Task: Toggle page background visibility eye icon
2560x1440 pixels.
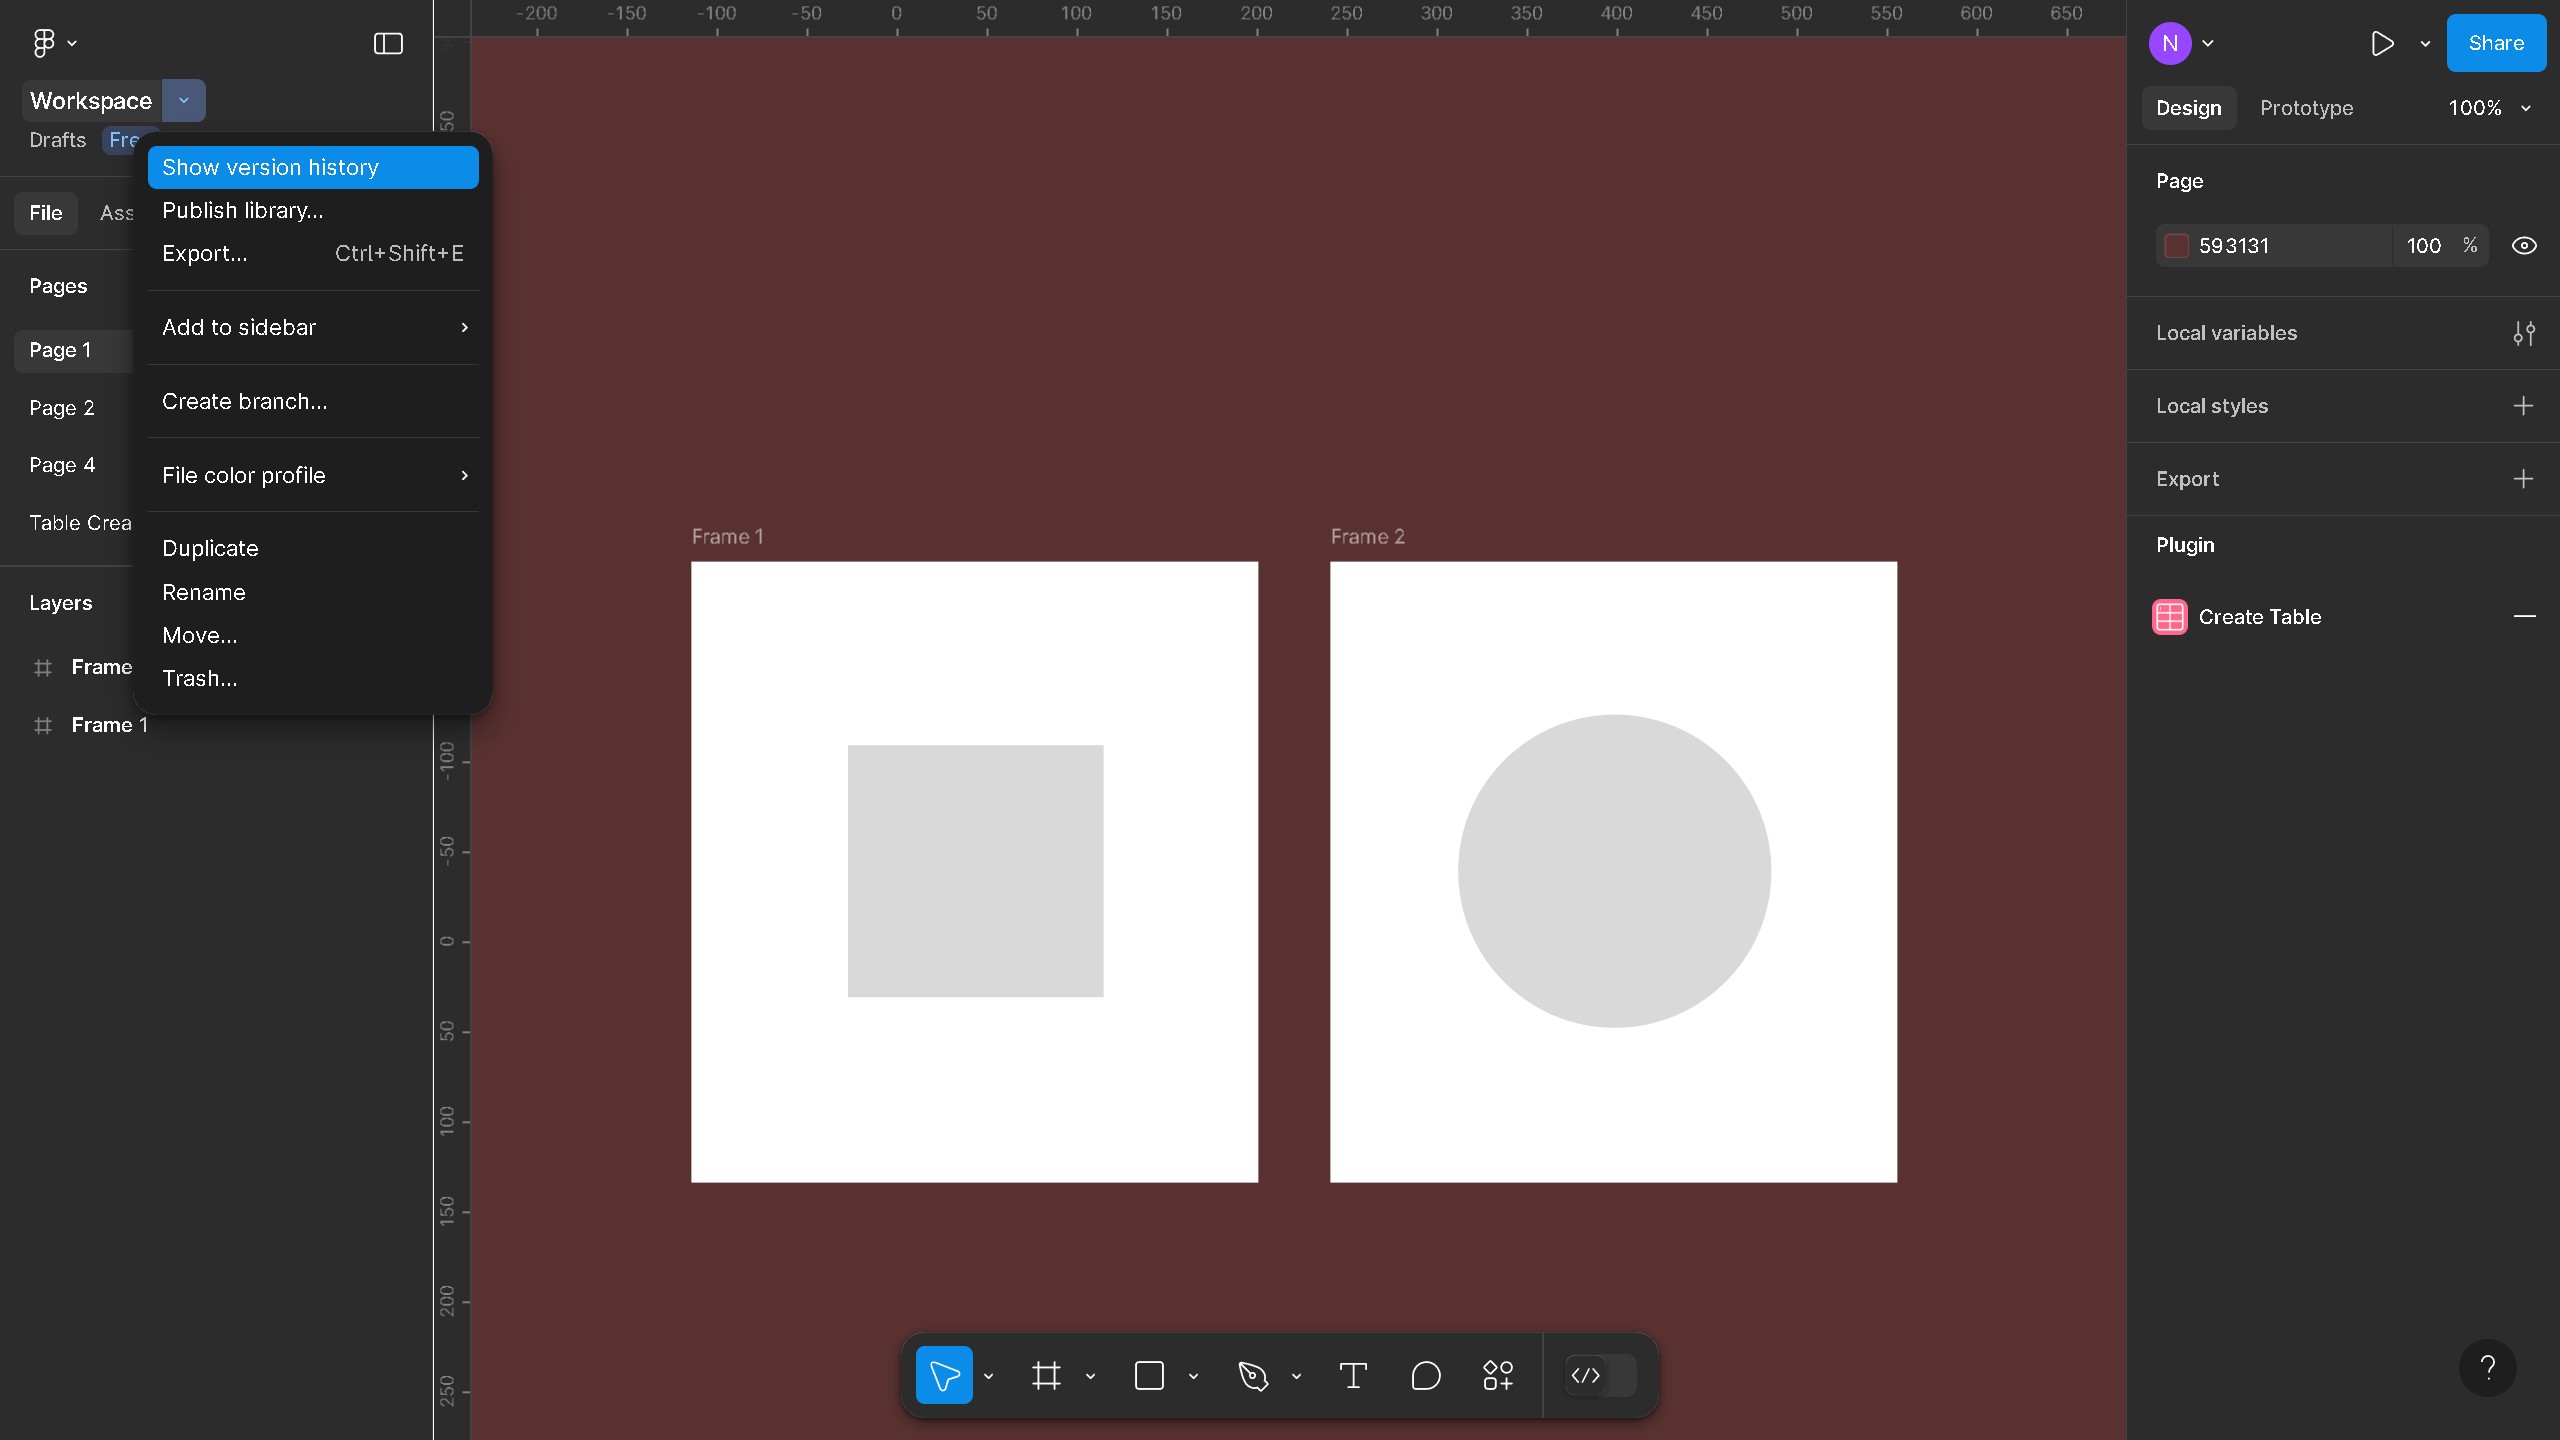Action: [x=2524, y=246]
